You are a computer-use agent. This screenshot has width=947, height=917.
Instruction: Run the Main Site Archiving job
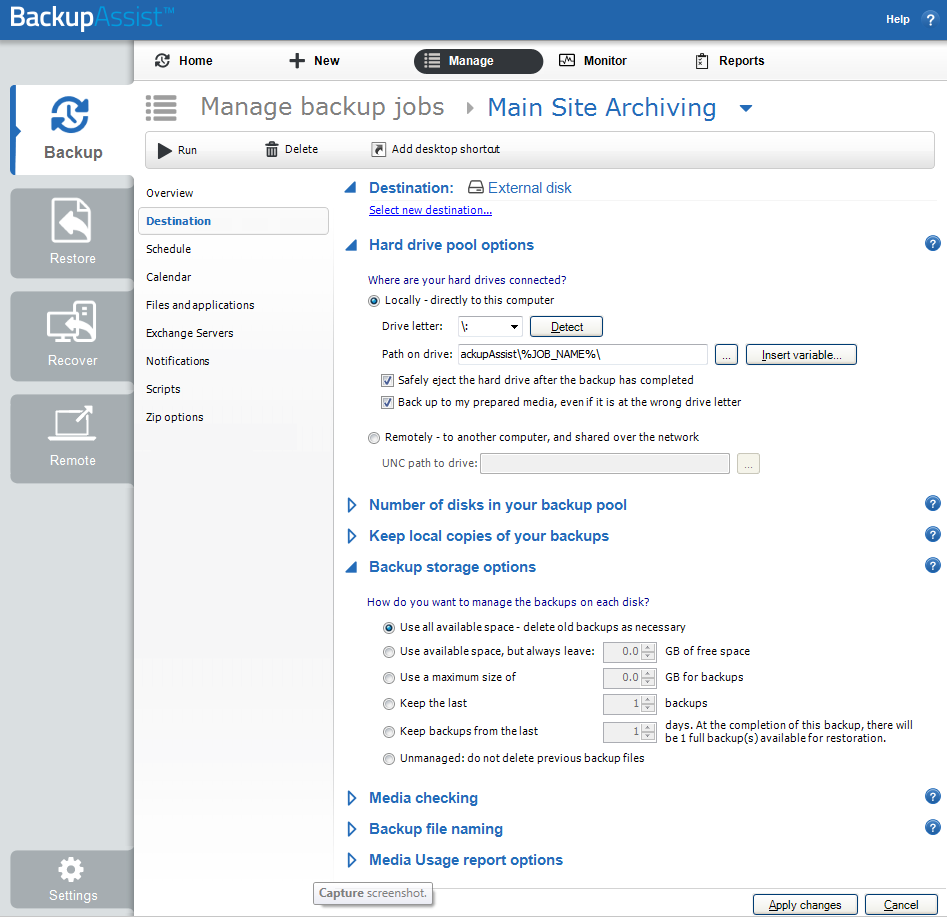point(177,150)
